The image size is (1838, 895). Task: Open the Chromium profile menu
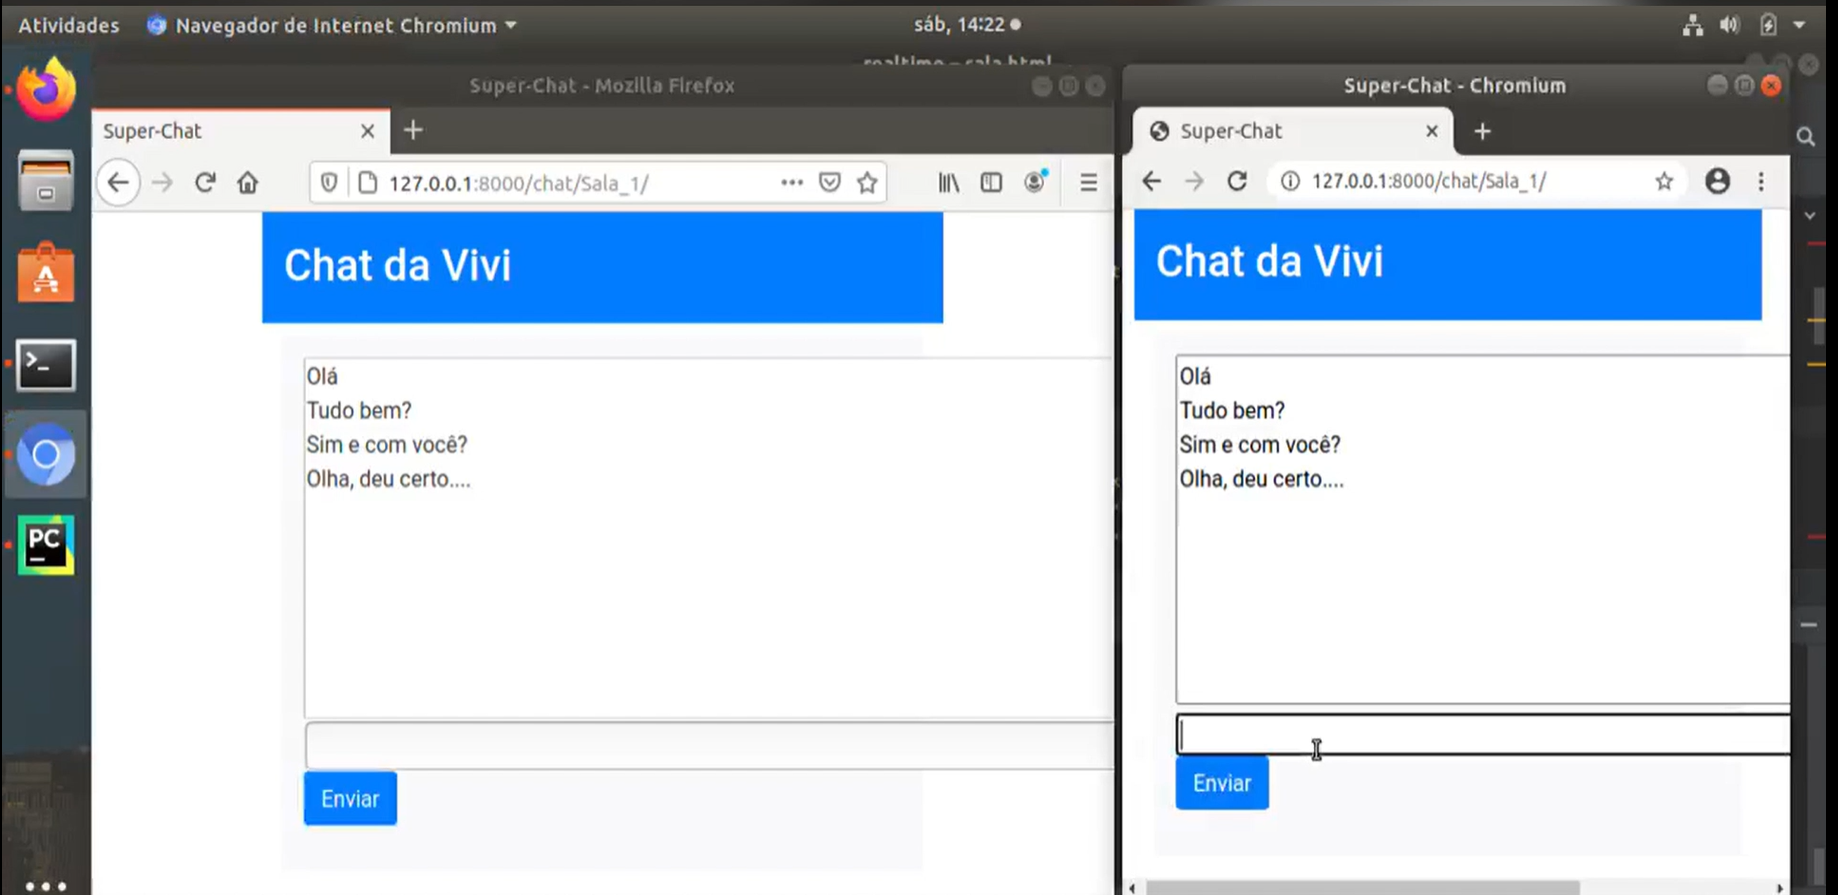pos(1718,181)
